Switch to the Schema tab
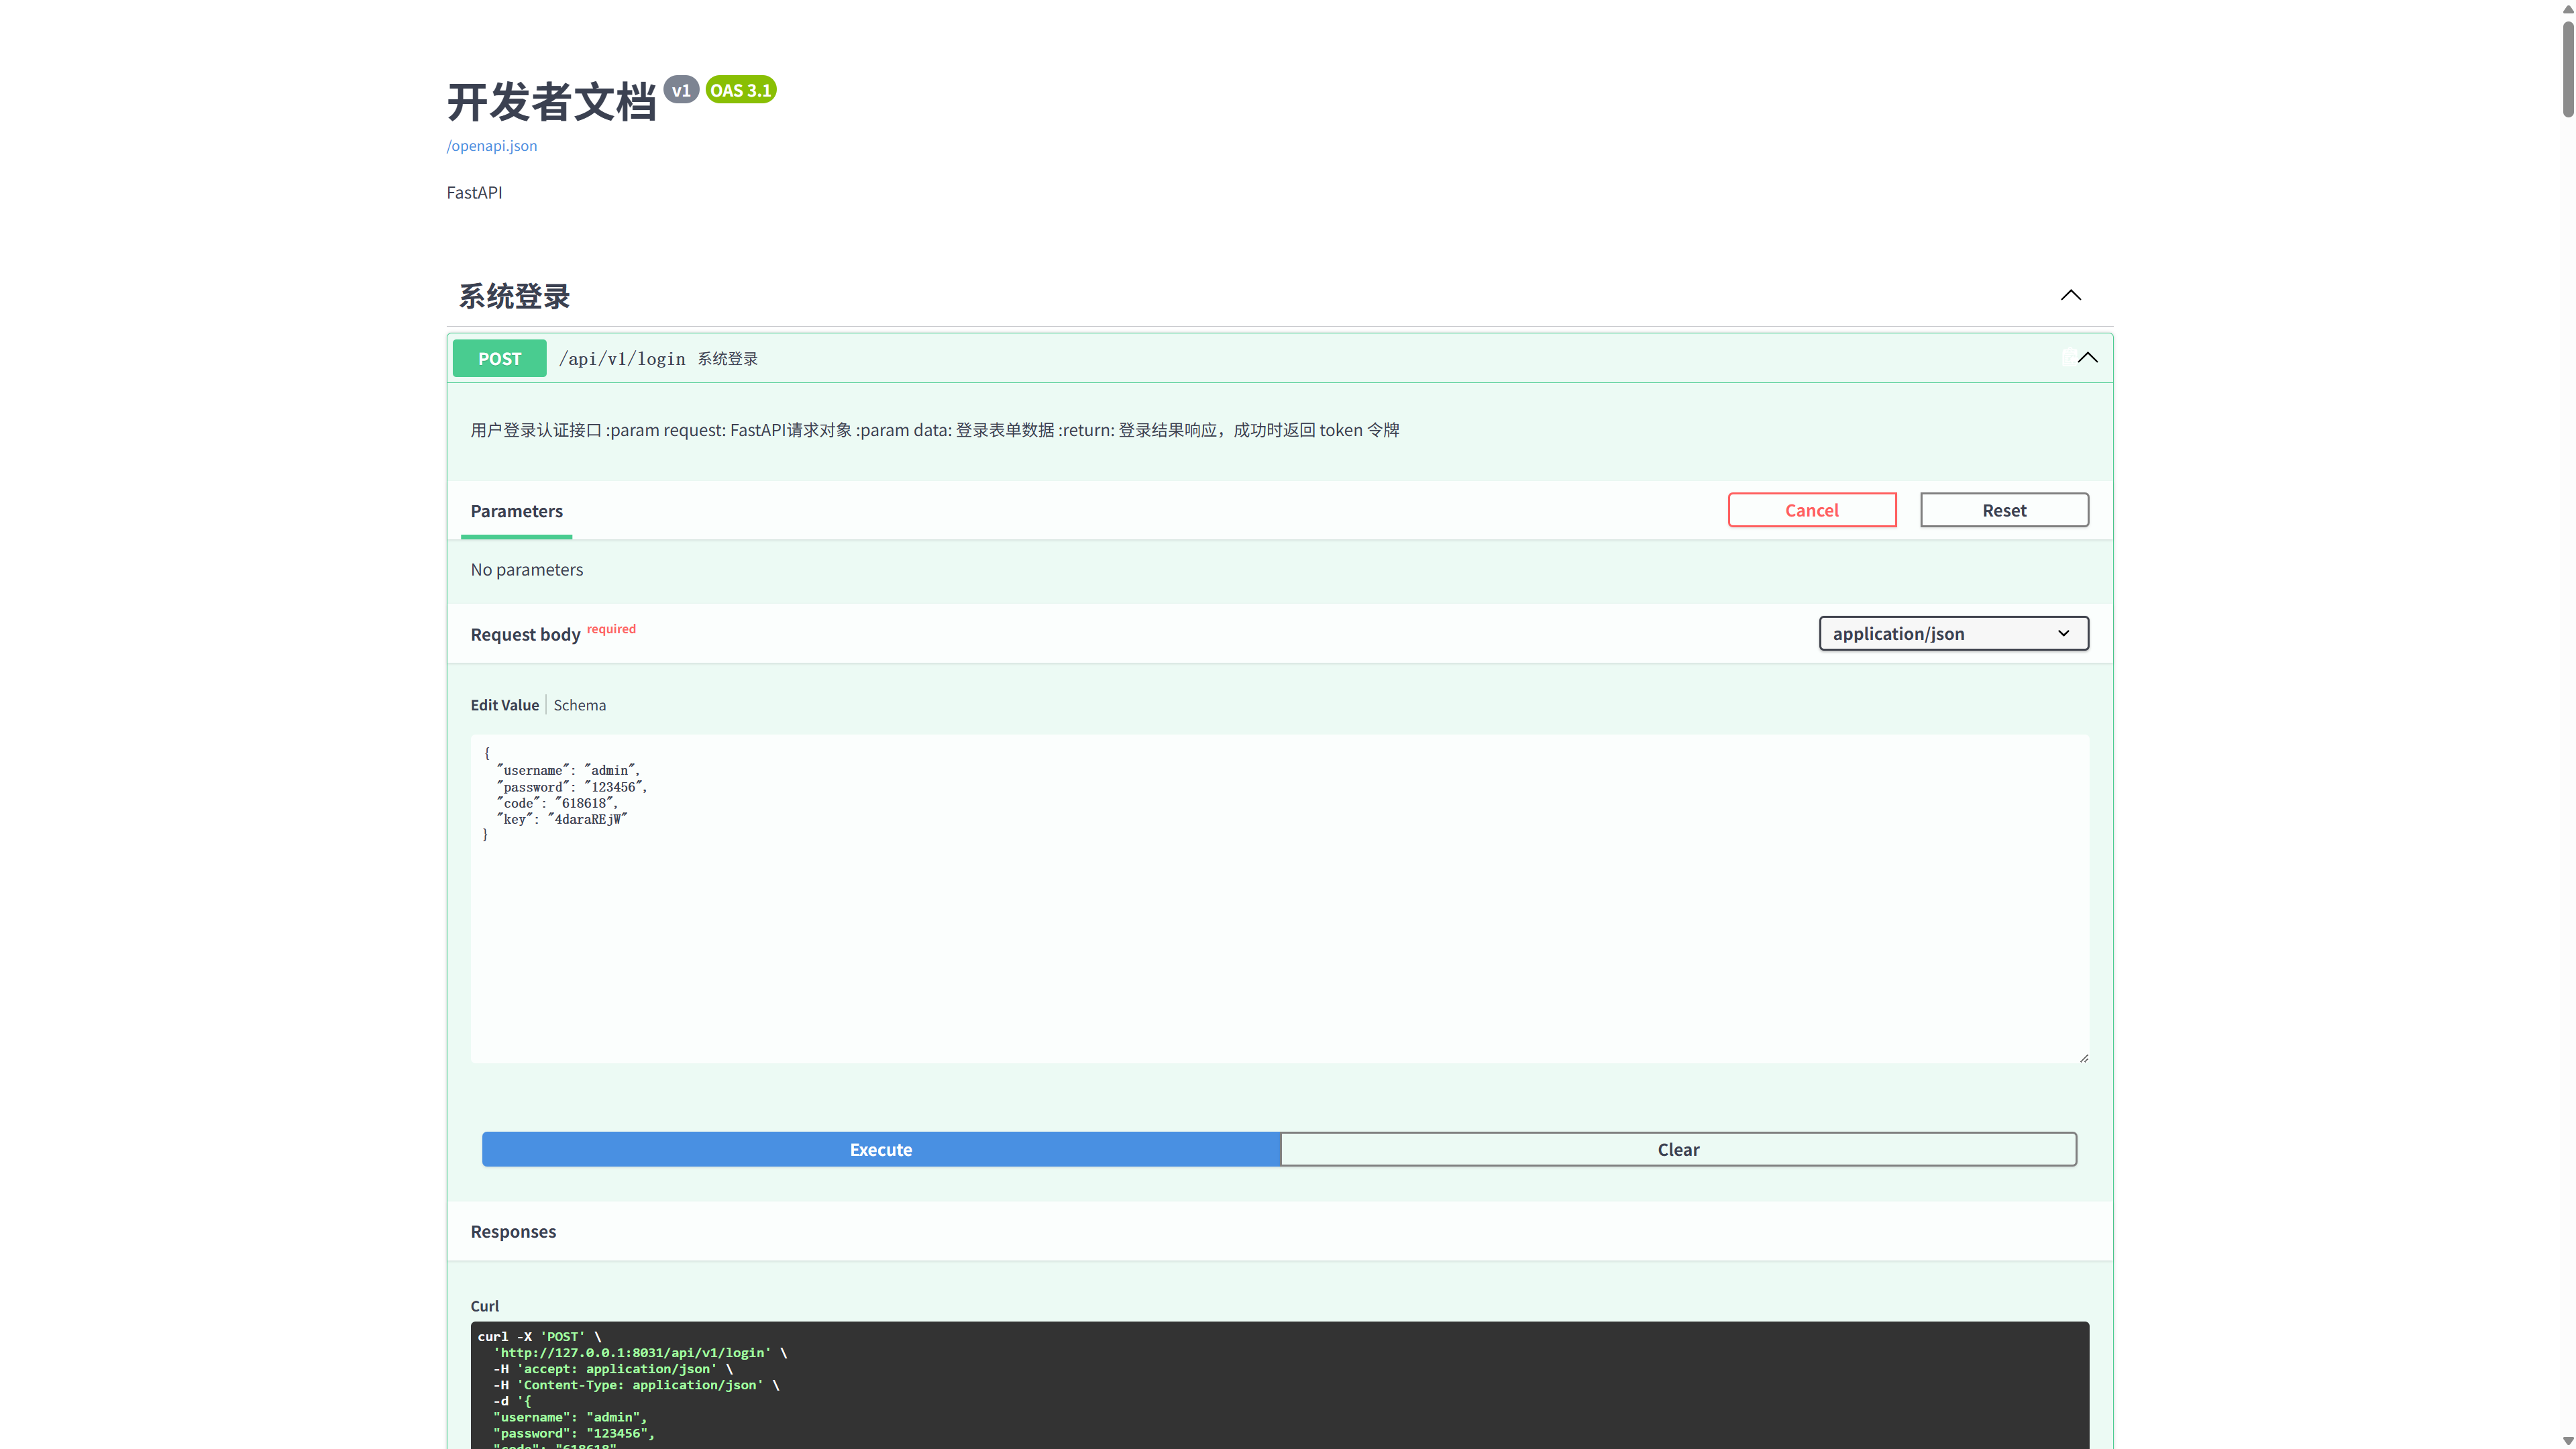 (x=580, y=705)
